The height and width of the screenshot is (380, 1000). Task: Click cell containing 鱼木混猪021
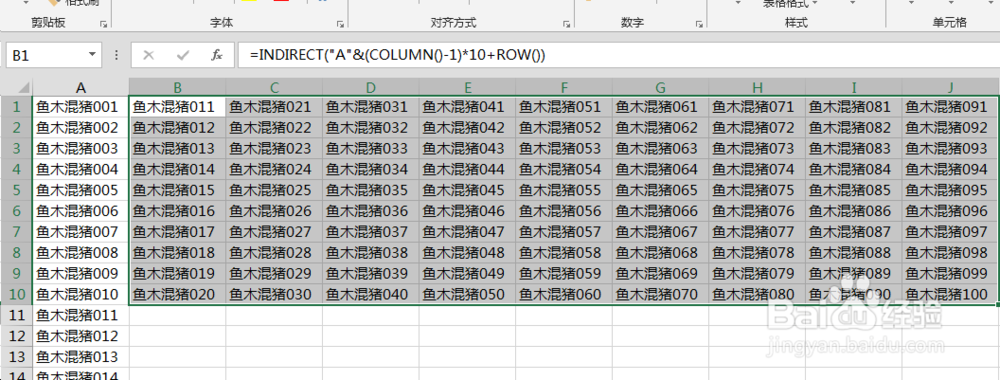coord(274,106)
